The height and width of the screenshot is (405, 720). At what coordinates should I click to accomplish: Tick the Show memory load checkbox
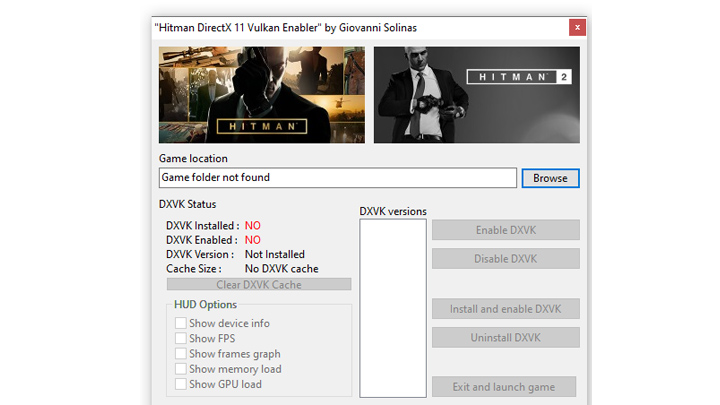click(180, 369)
